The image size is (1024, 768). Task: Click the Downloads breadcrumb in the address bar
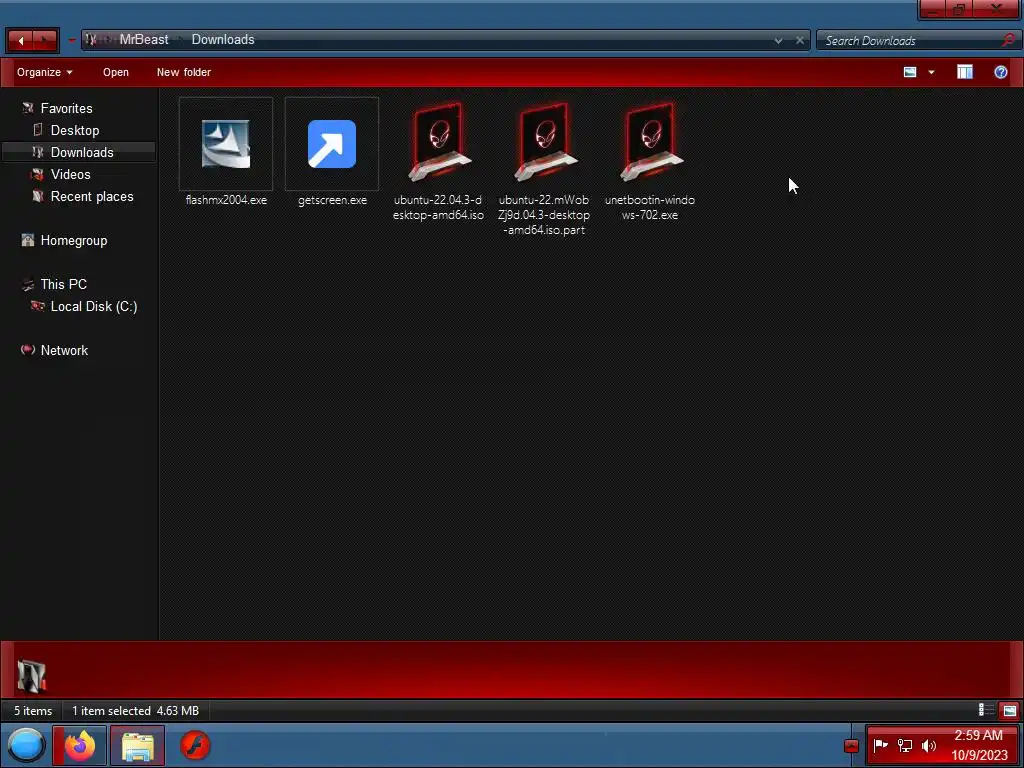tap(223, 40)
